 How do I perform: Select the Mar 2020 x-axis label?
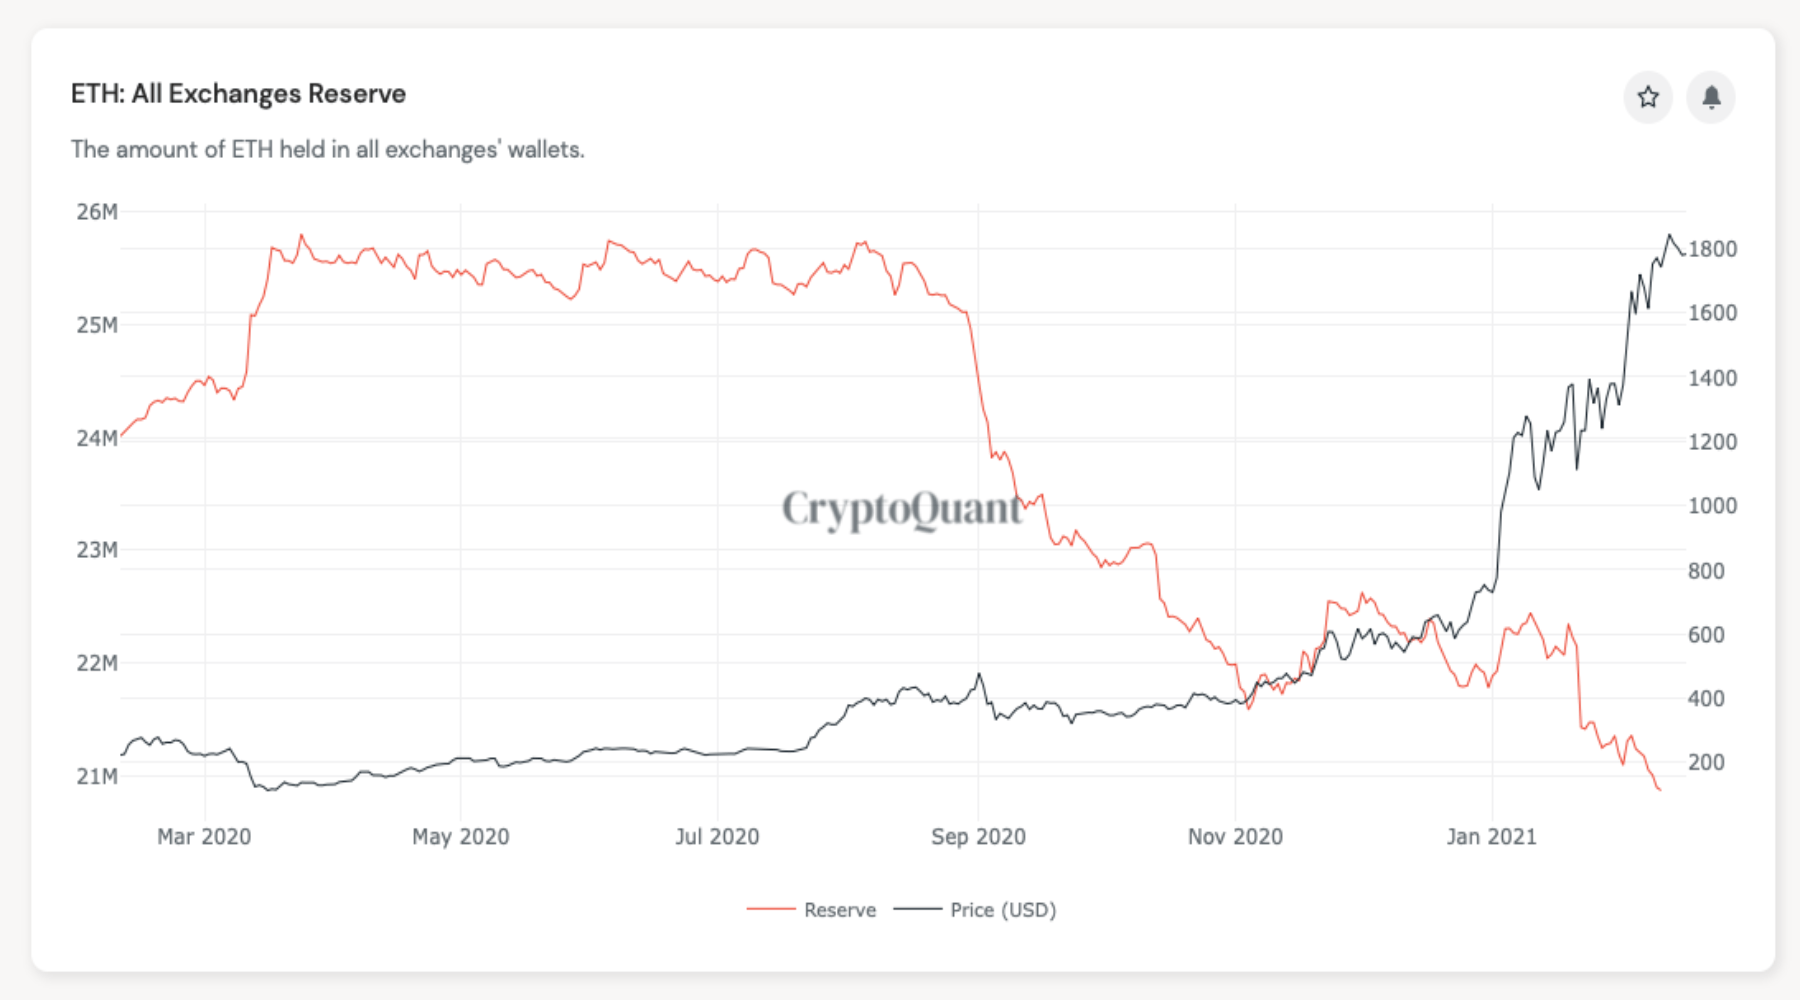[x=204, y=837]
